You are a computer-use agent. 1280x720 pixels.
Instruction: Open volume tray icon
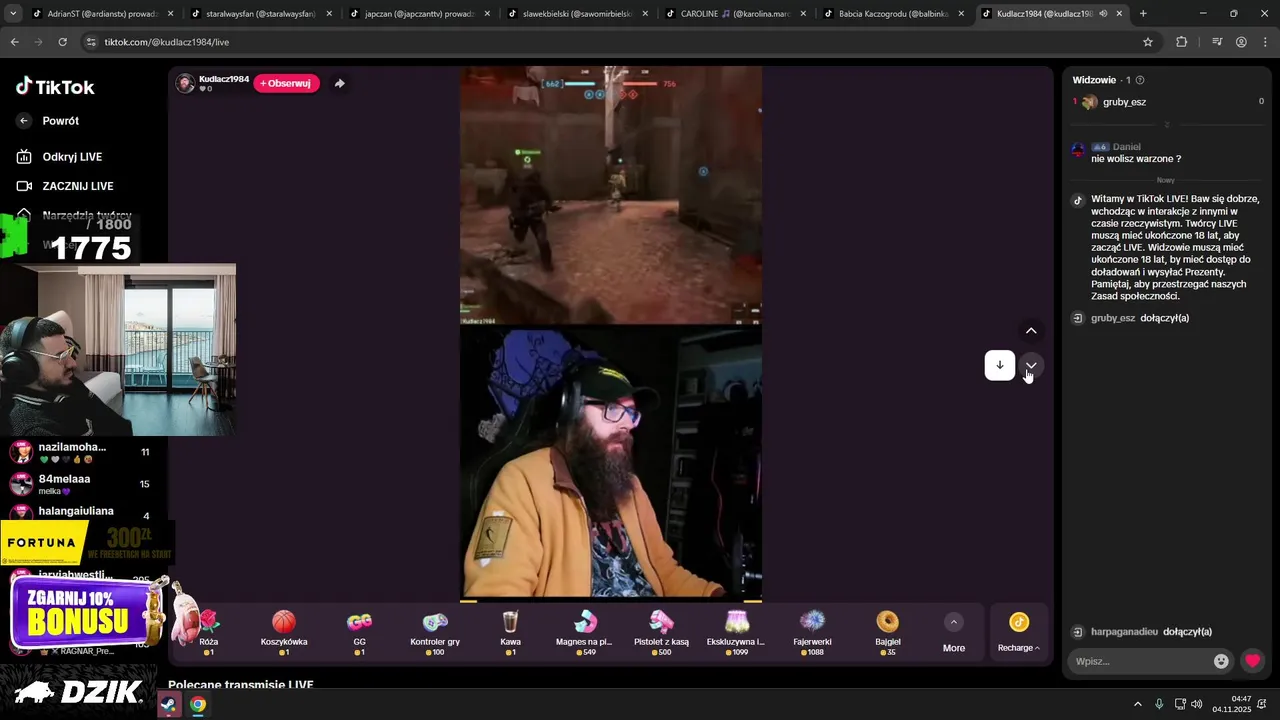click(x=1197, y=704)
